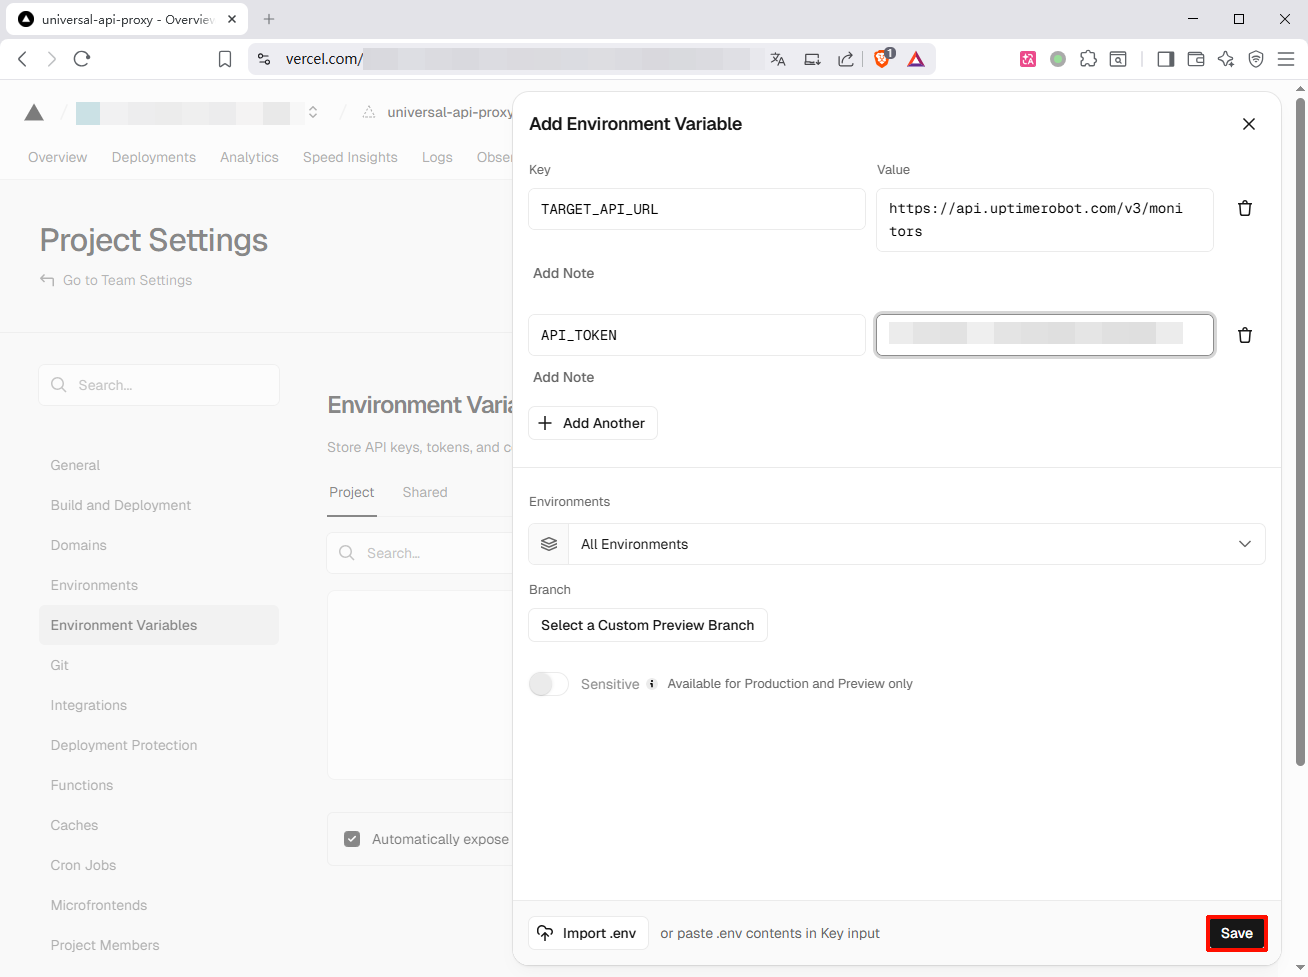Viewport: 1308px width, 977px height.
Task: Click the Vercel triangle logo
Action: (34, 112)
